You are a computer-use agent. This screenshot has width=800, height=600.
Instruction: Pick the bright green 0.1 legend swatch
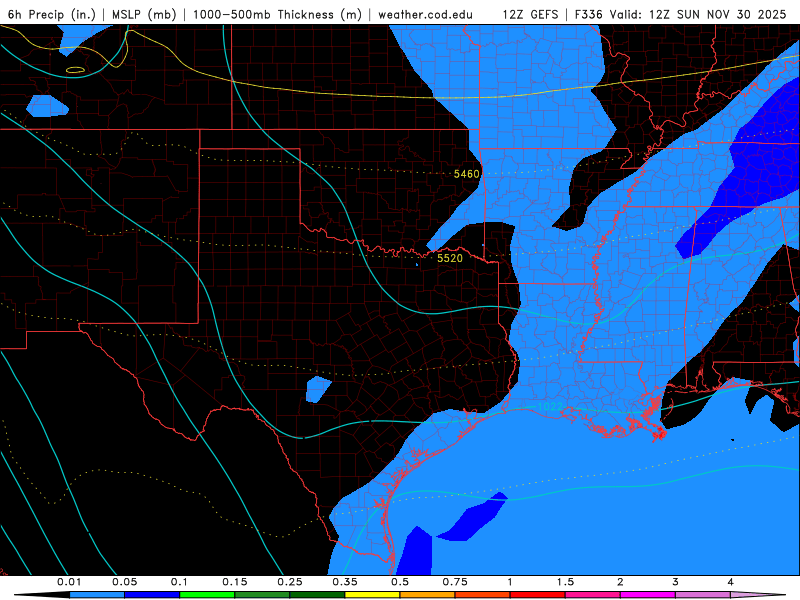207,595
